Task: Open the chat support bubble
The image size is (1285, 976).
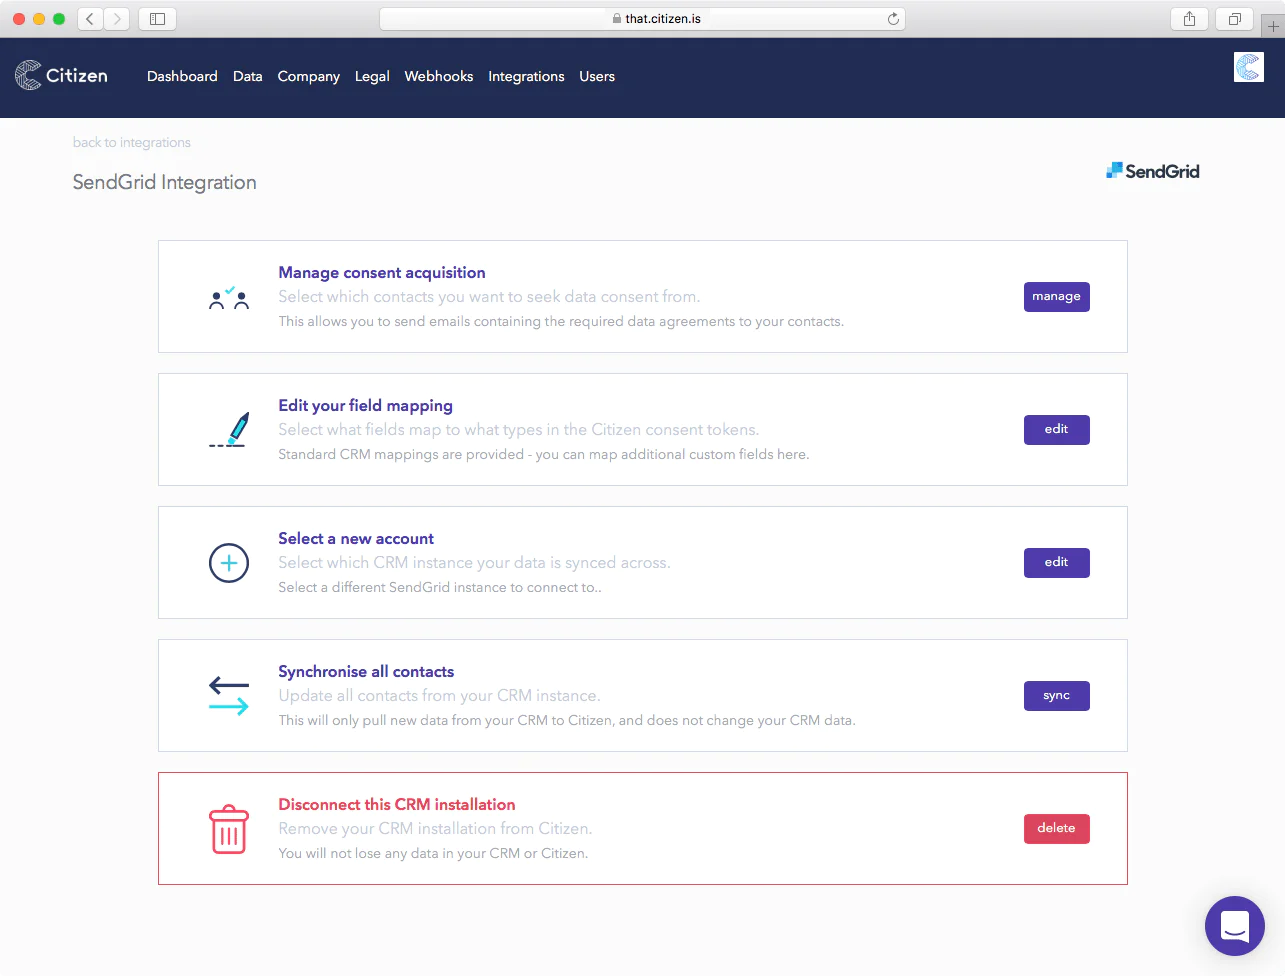Action: click(x=1234, y=925)
